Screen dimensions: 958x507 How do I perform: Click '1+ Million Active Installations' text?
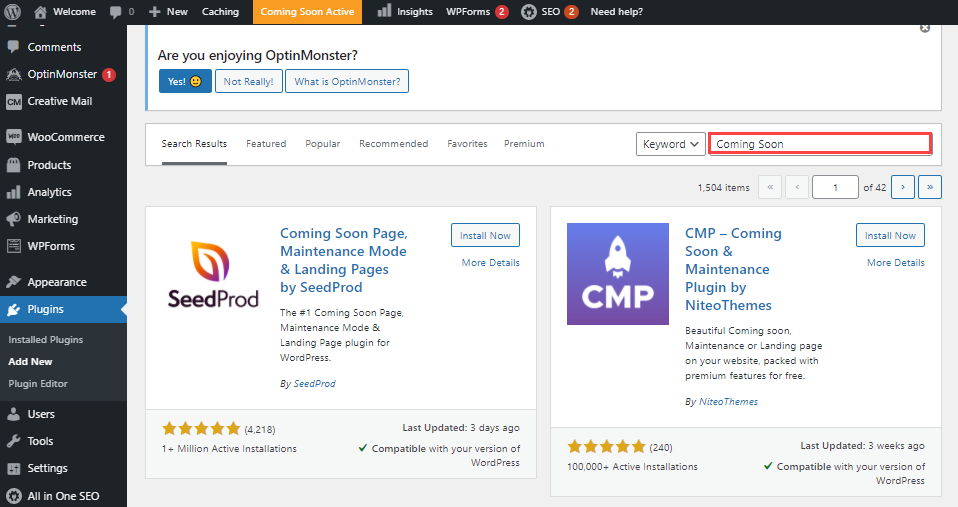229,449
